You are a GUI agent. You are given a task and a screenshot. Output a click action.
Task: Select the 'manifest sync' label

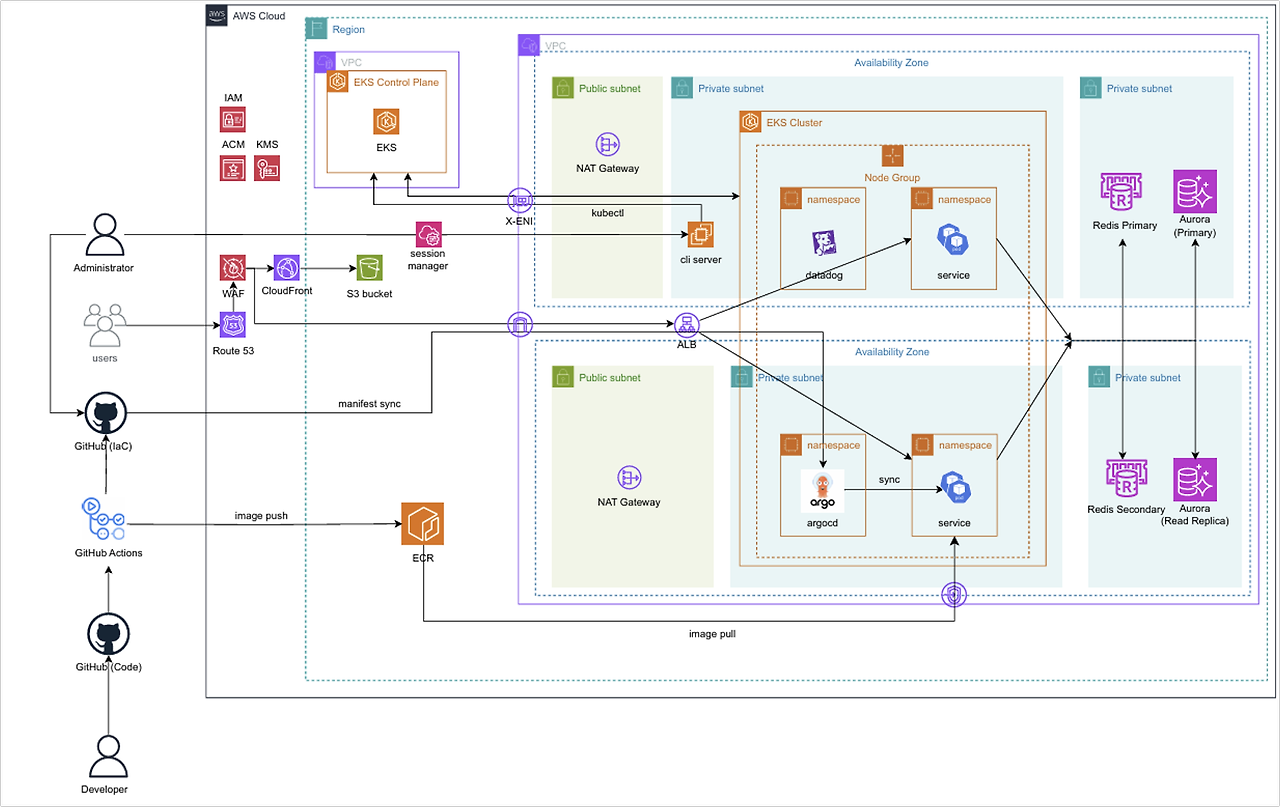coord(369,404)
